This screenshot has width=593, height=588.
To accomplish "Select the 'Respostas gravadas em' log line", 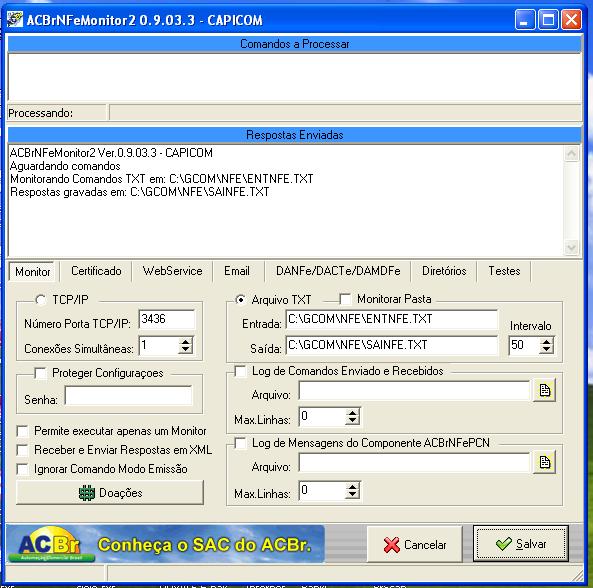I will pyautogui.click(x=140, y=192).
